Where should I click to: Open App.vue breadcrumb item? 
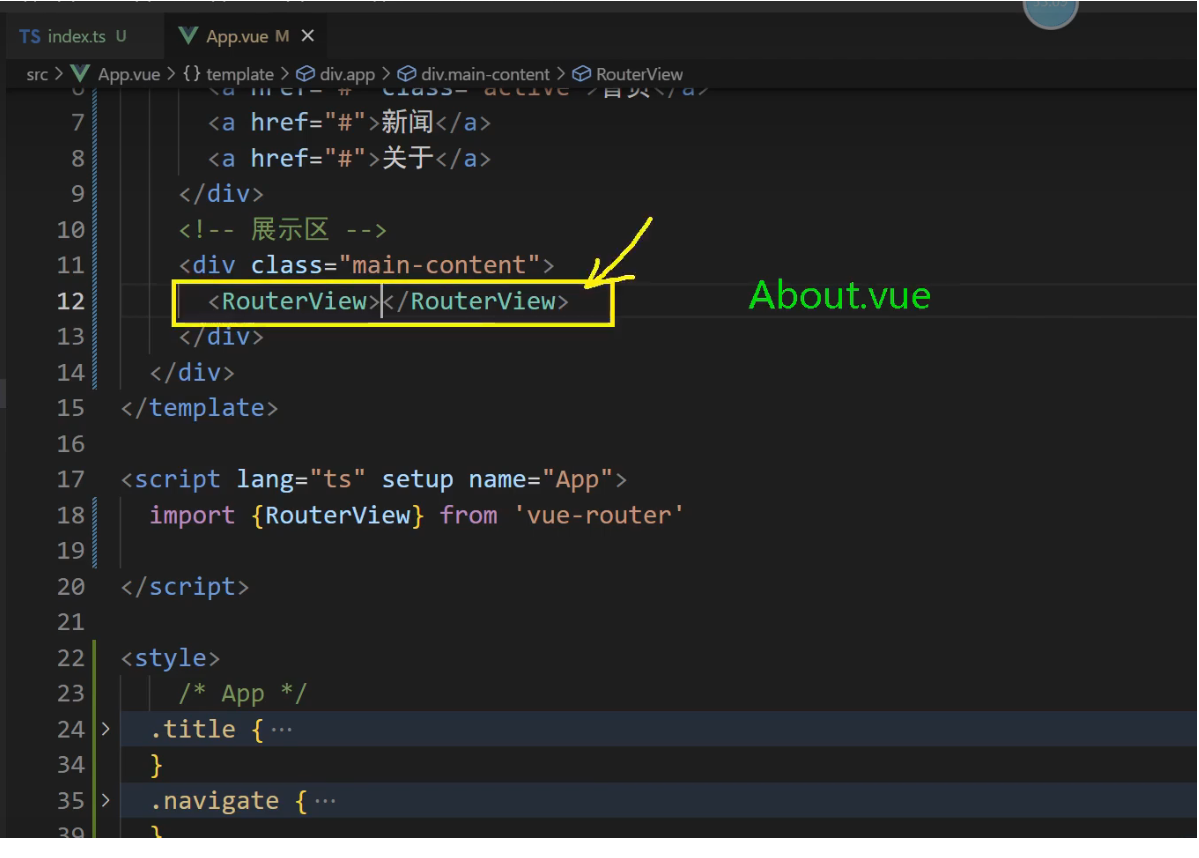tap(128, 74)
